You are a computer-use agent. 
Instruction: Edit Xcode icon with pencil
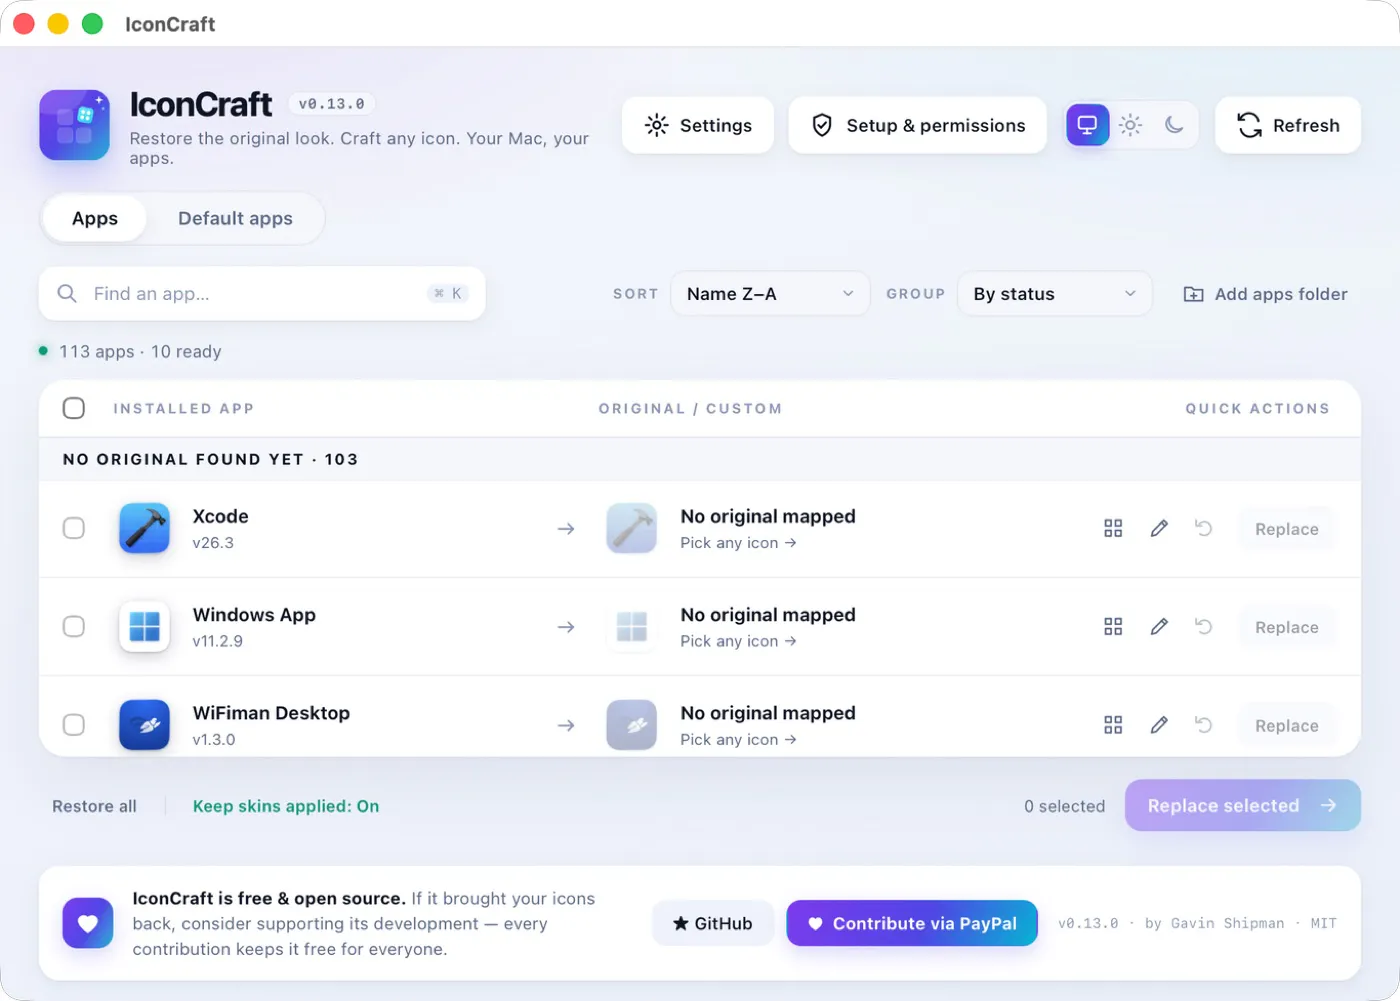click(1159, 528)
